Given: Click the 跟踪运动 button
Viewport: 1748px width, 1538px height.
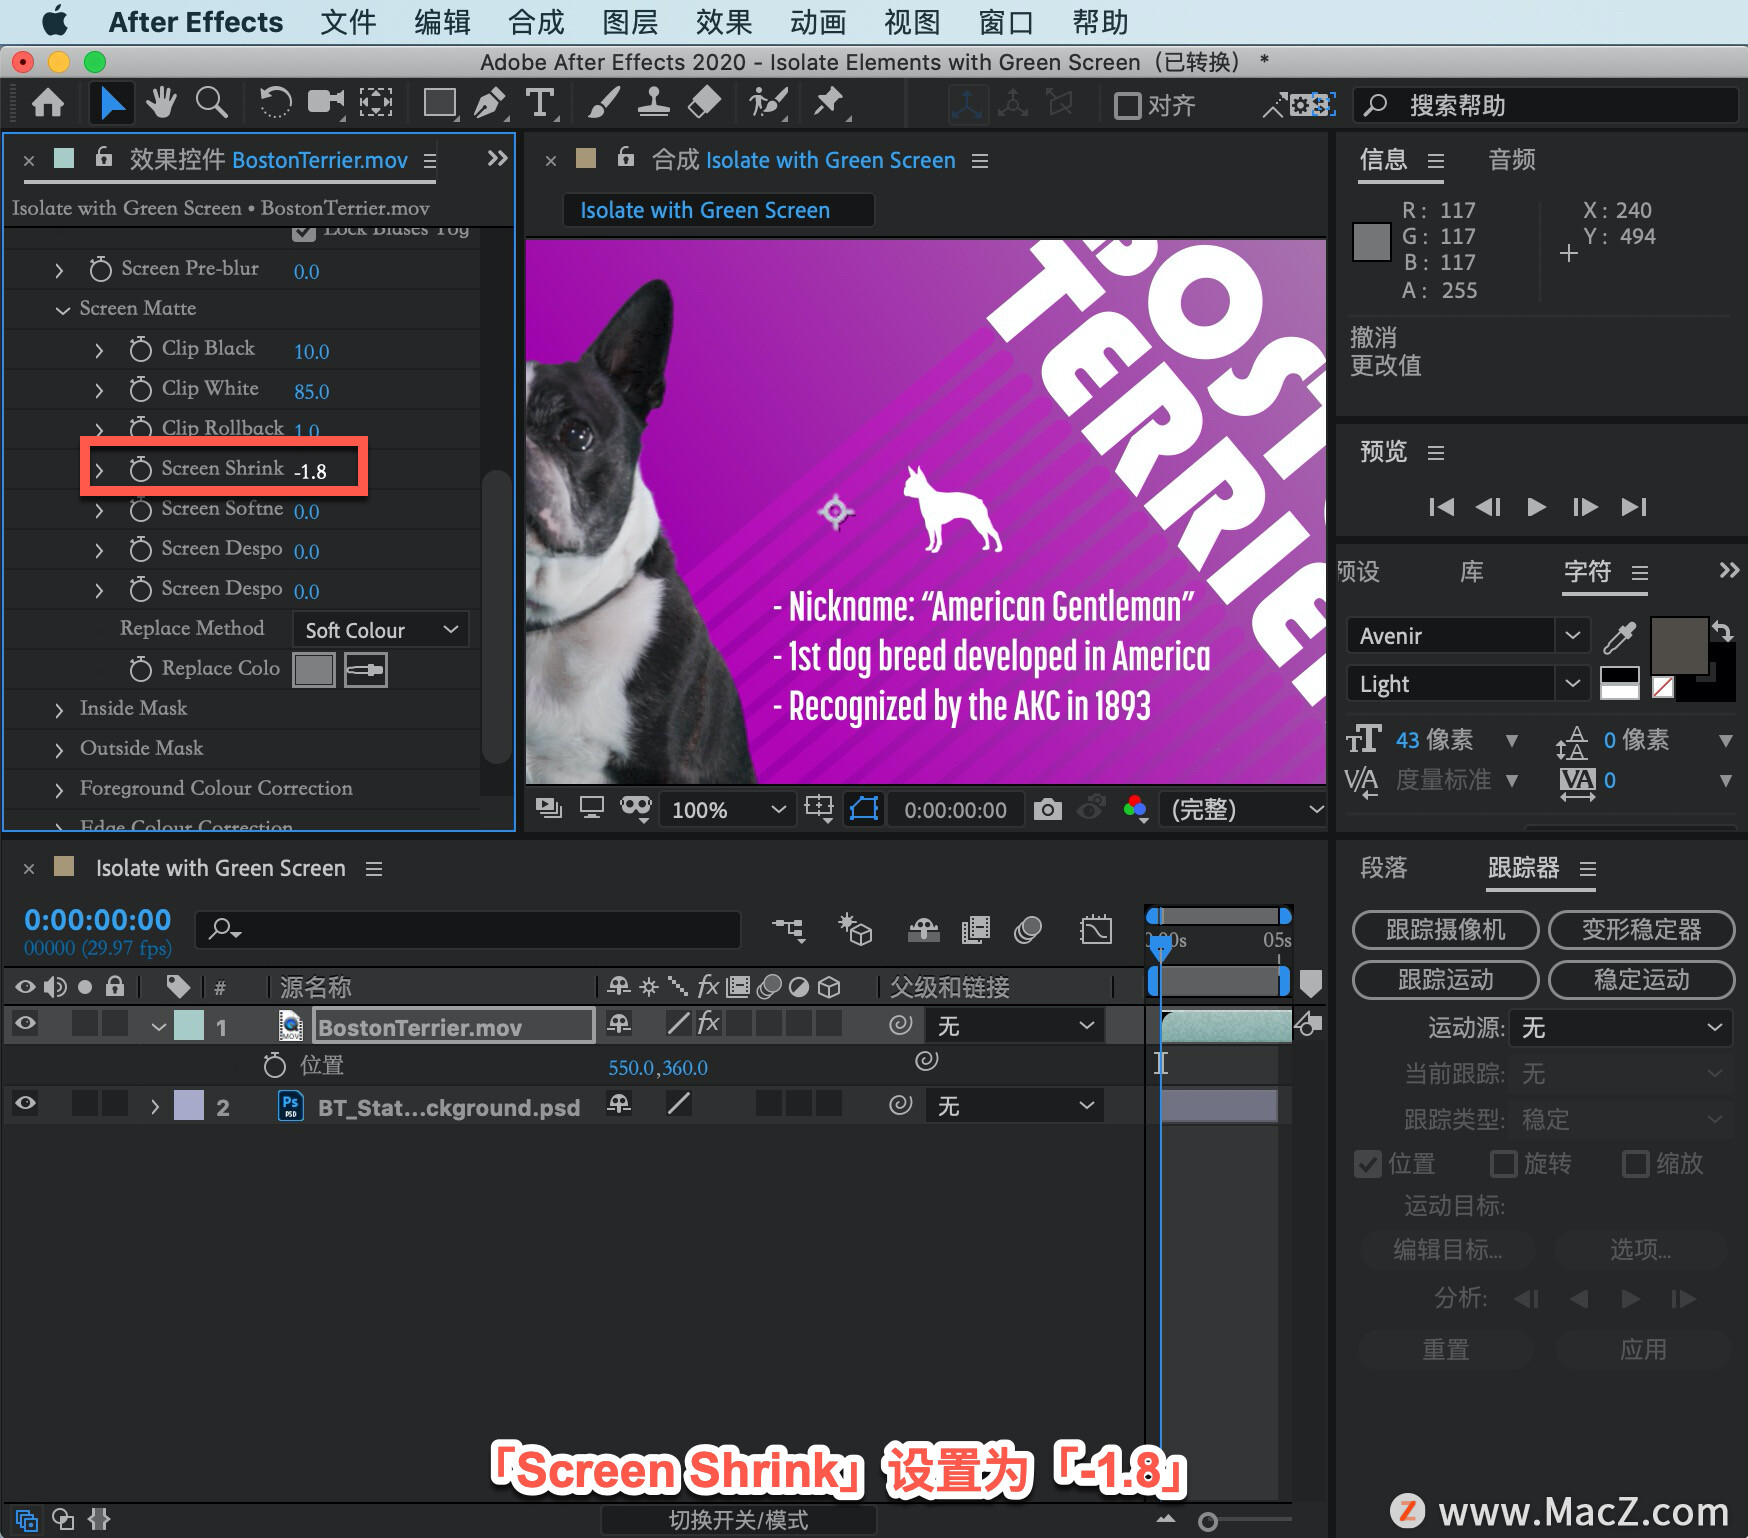Looking at the screenshot, I should 1445,980.
